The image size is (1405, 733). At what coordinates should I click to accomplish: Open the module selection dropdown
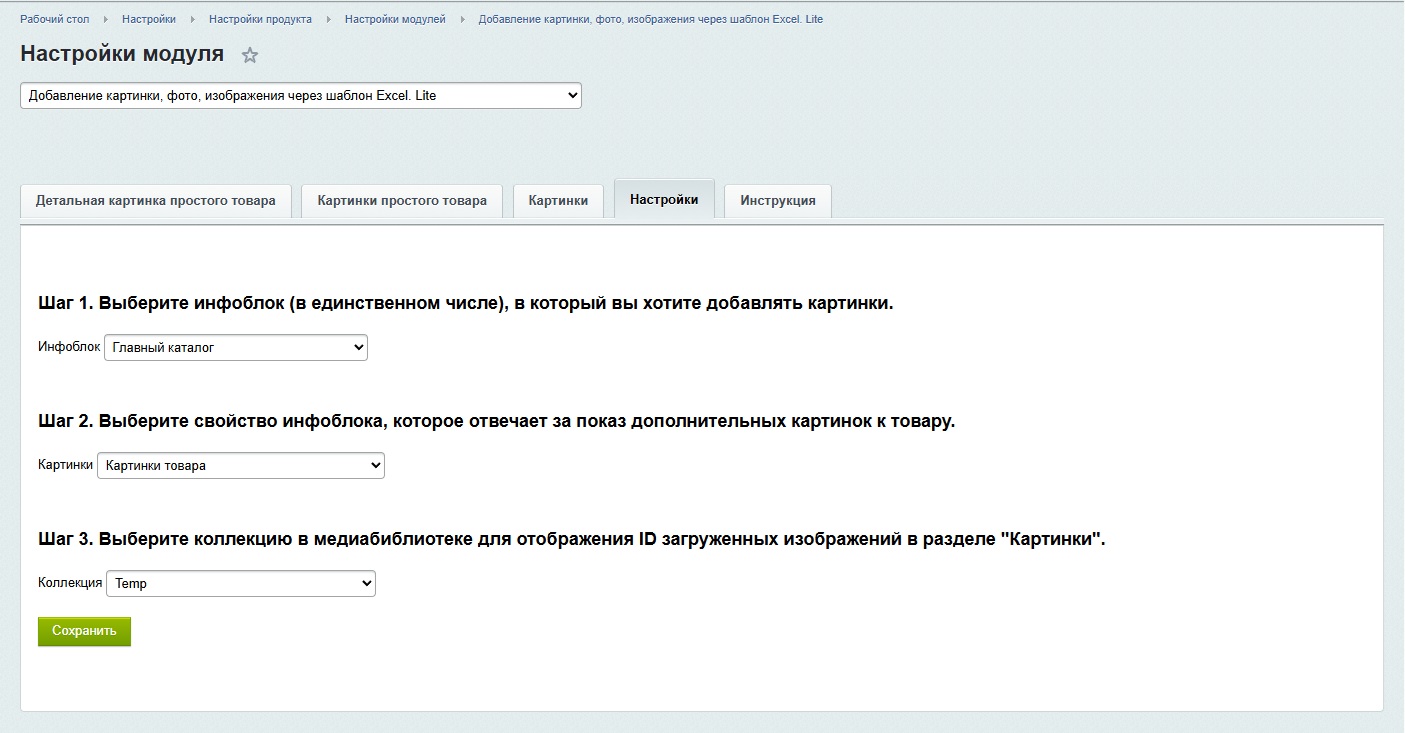tap(300, 96)
